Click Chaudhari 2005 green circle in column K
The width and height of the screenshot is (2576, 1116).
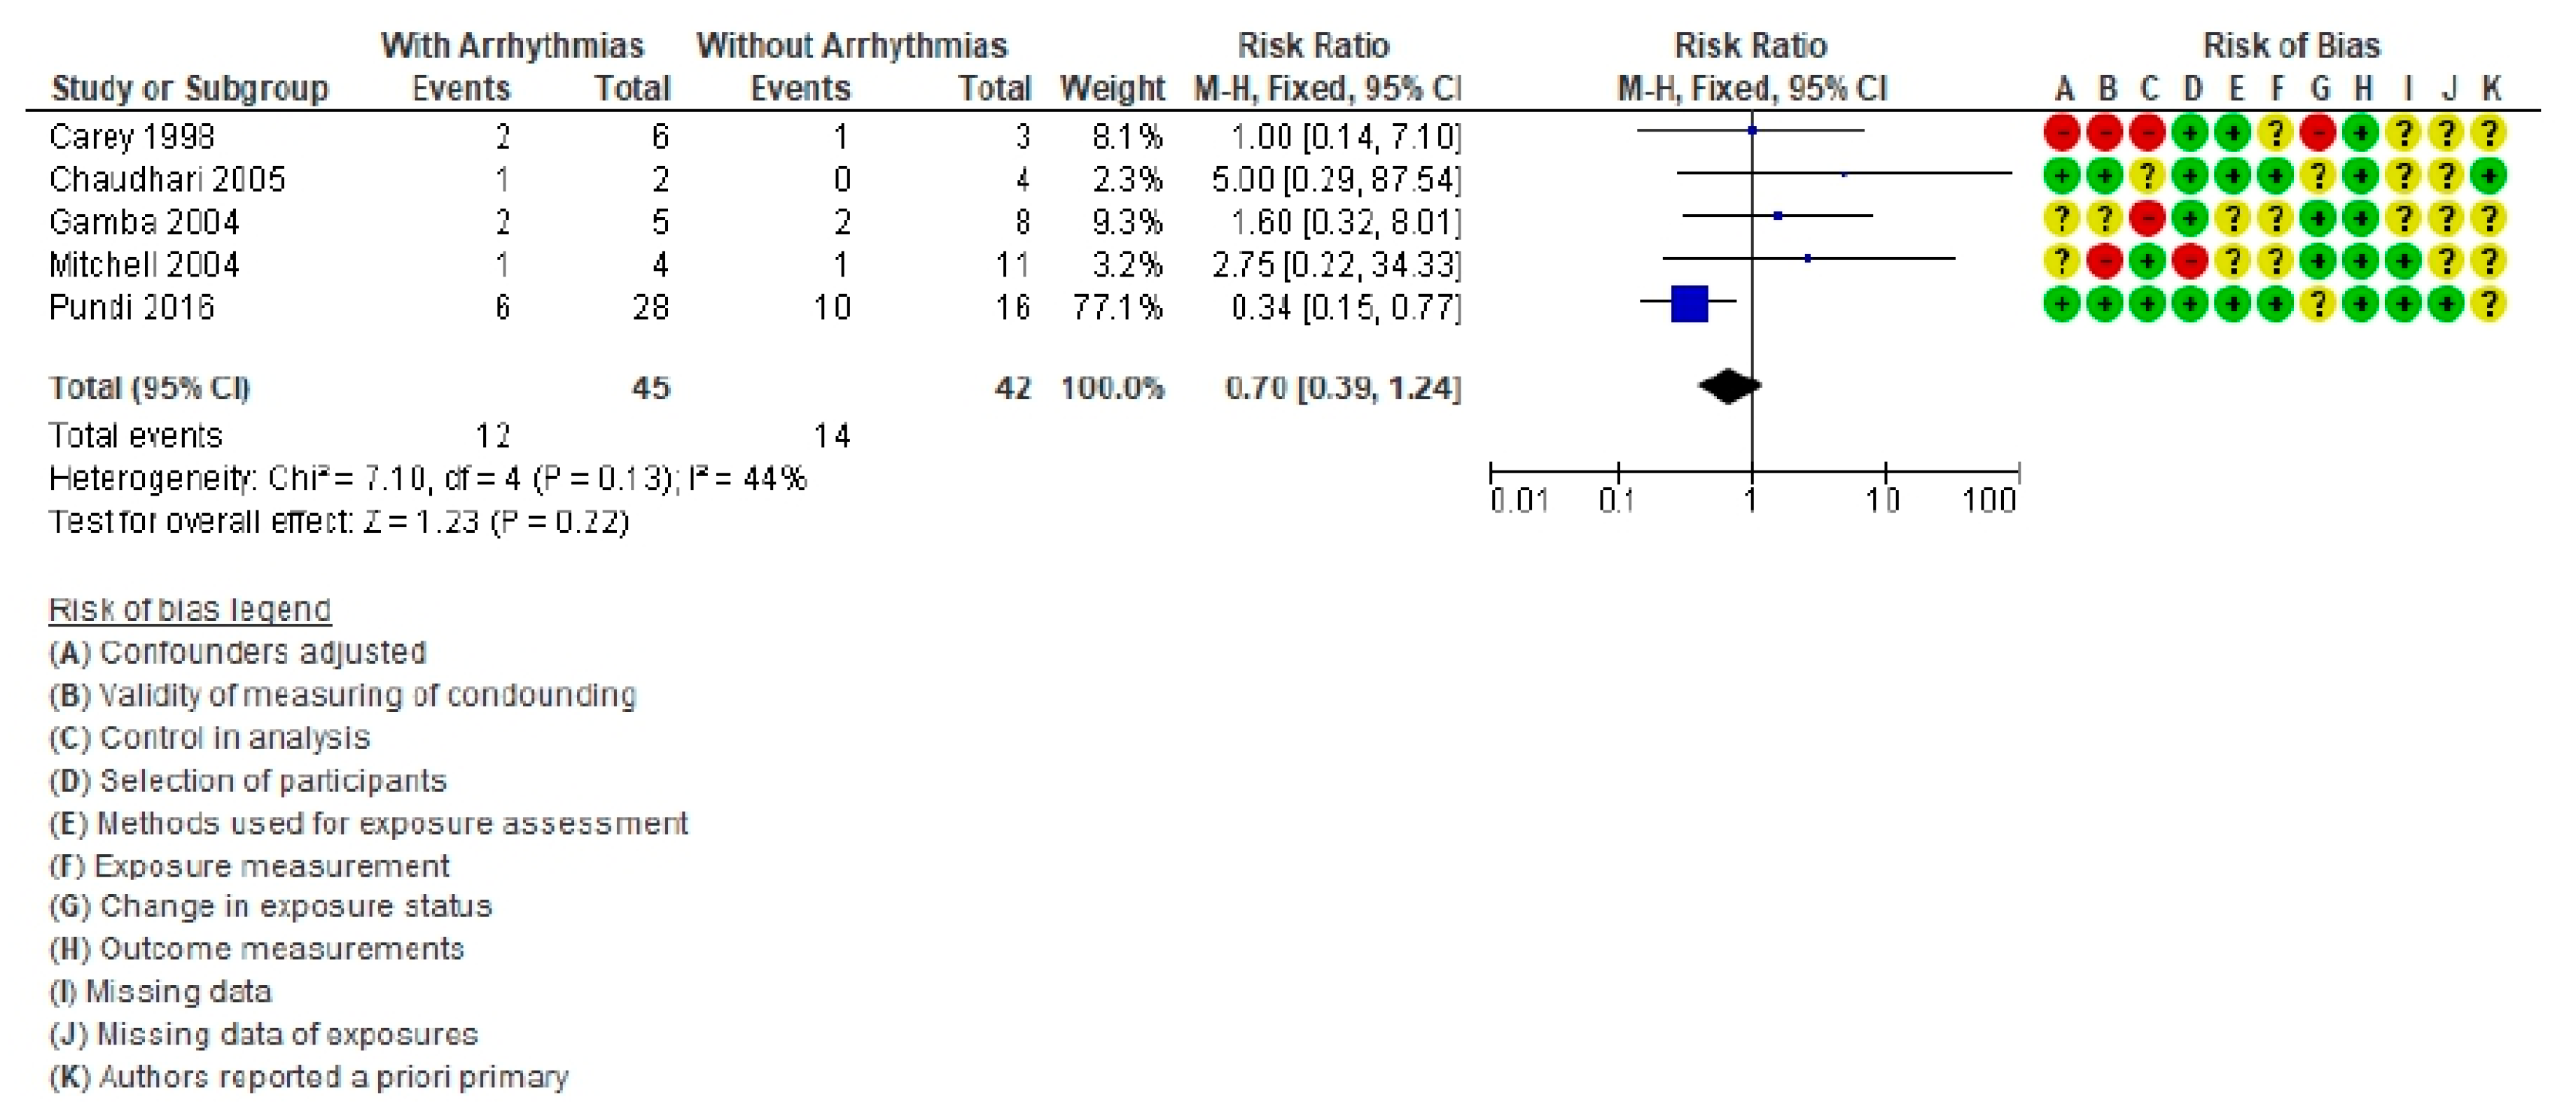tap(2489, 176)
